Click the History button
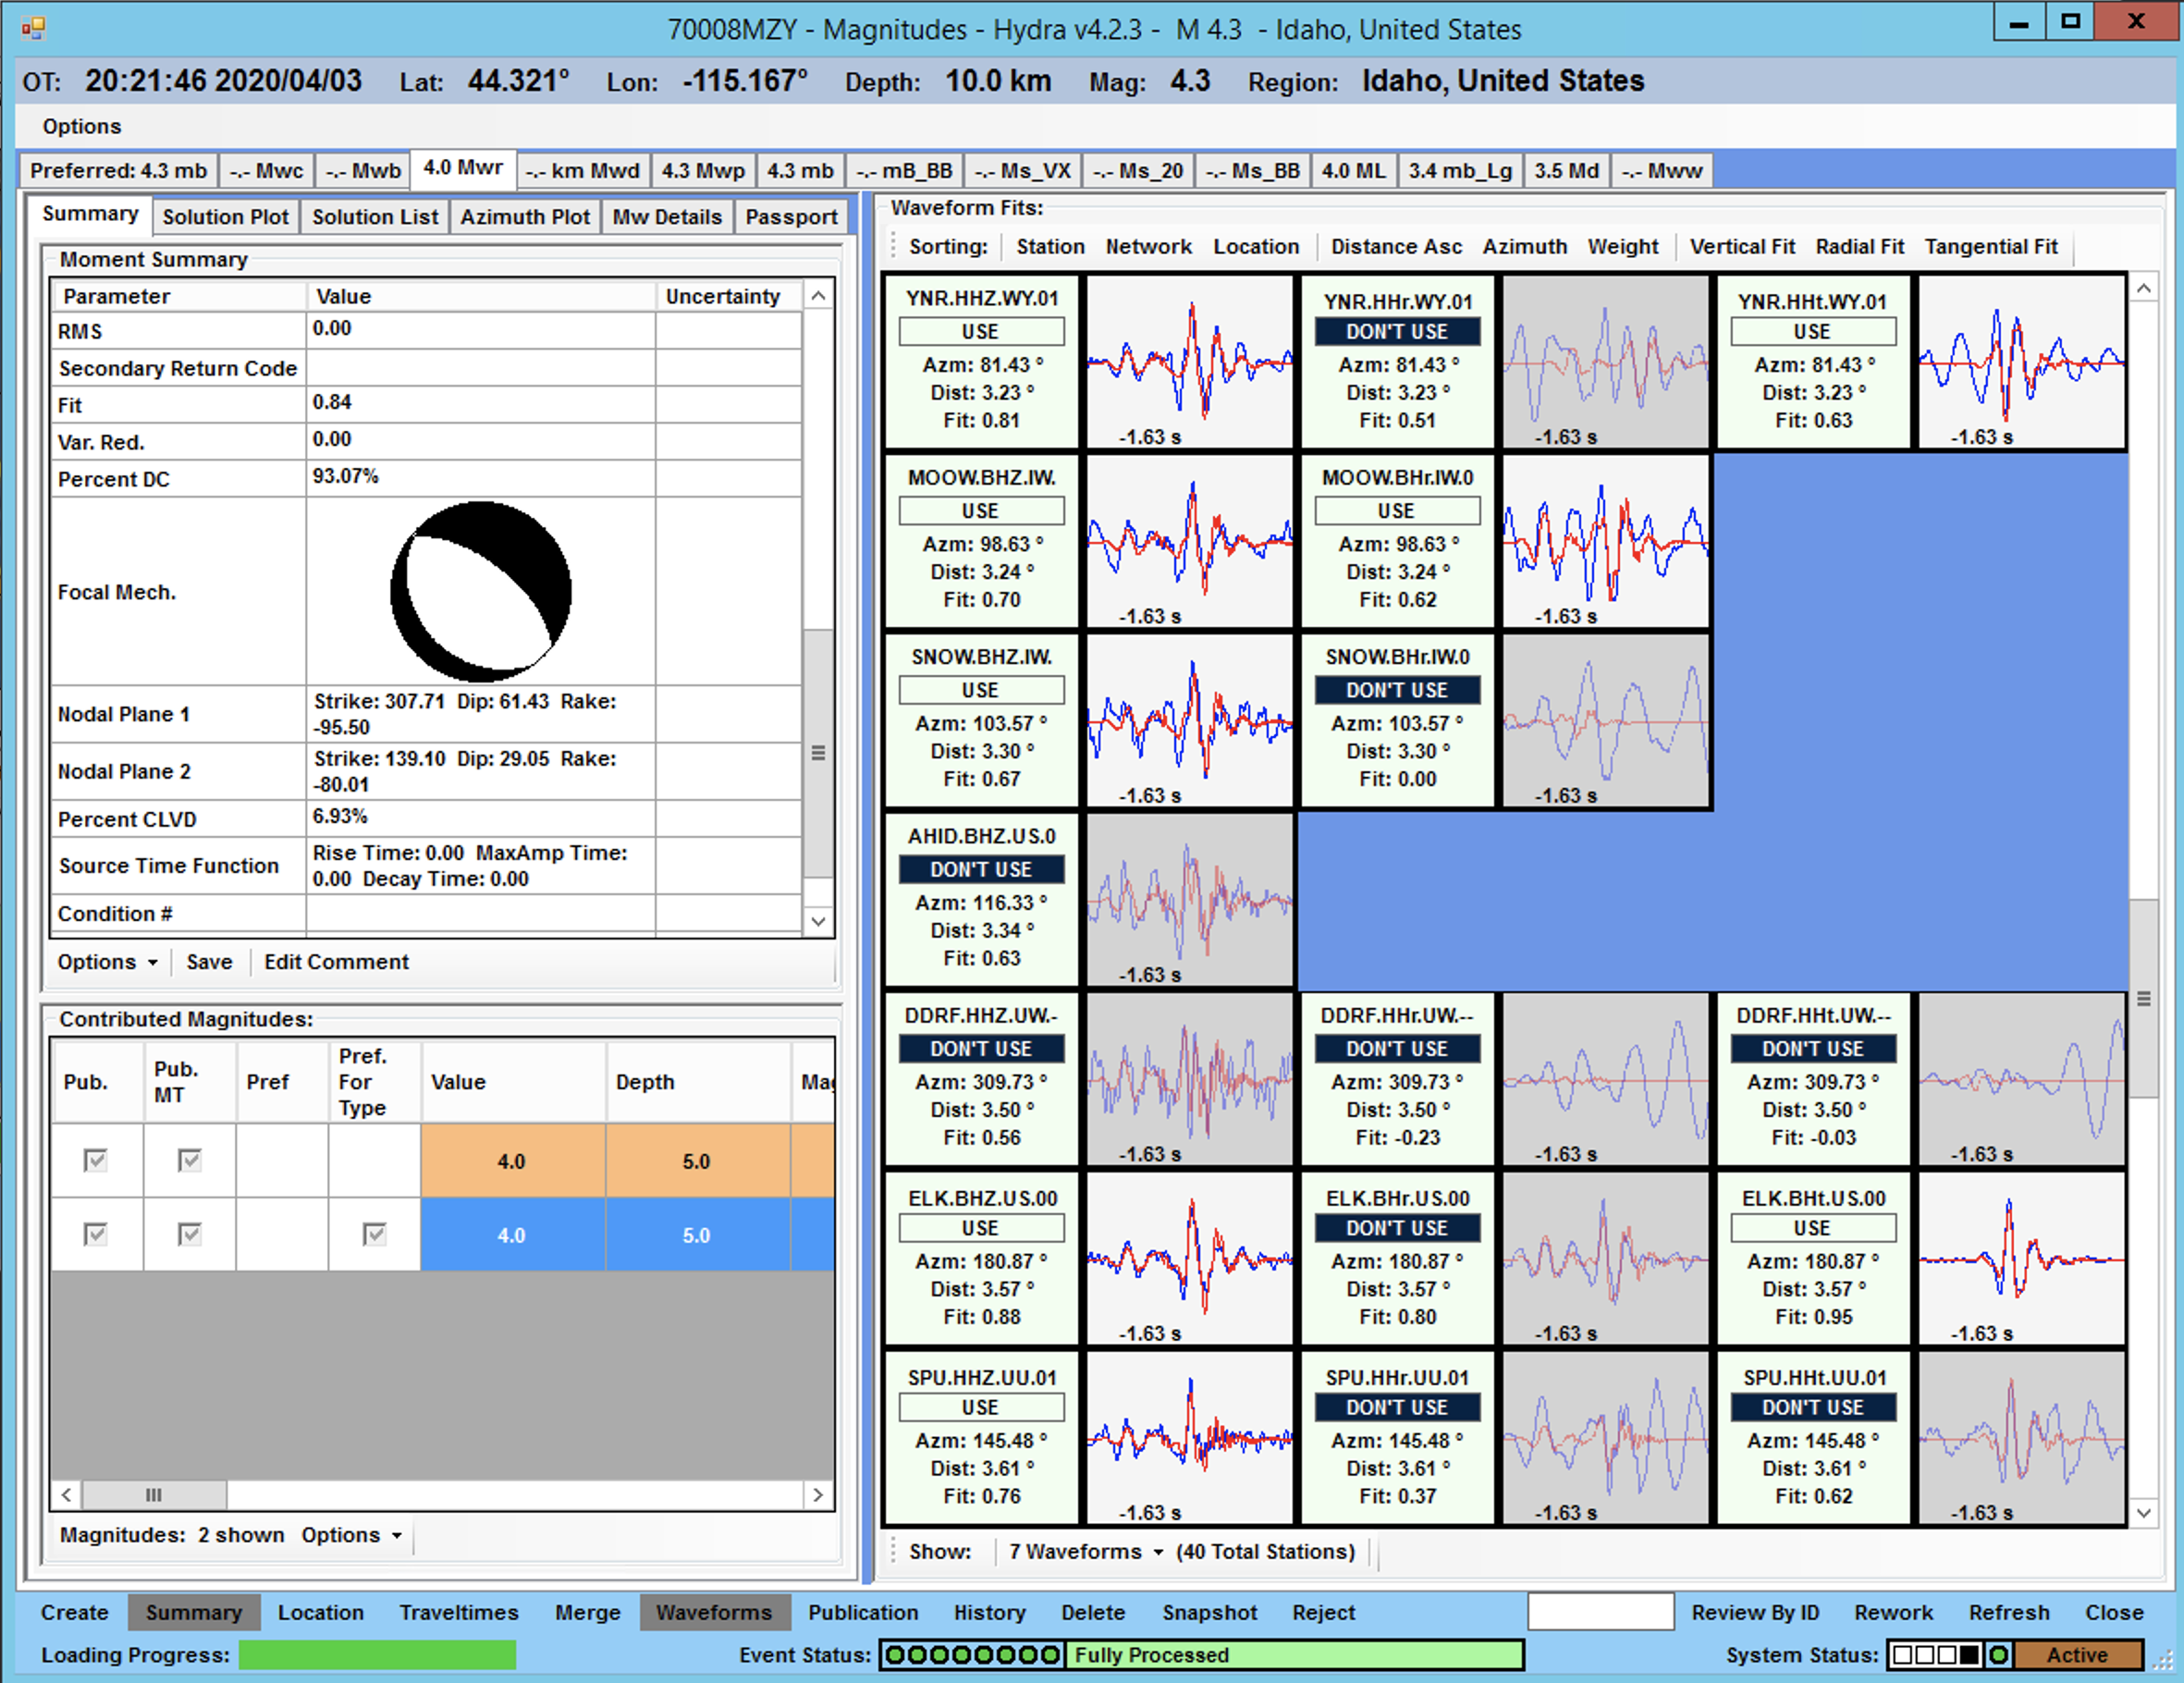This screenshot has height=1683, width=2184. point(989,1612)
